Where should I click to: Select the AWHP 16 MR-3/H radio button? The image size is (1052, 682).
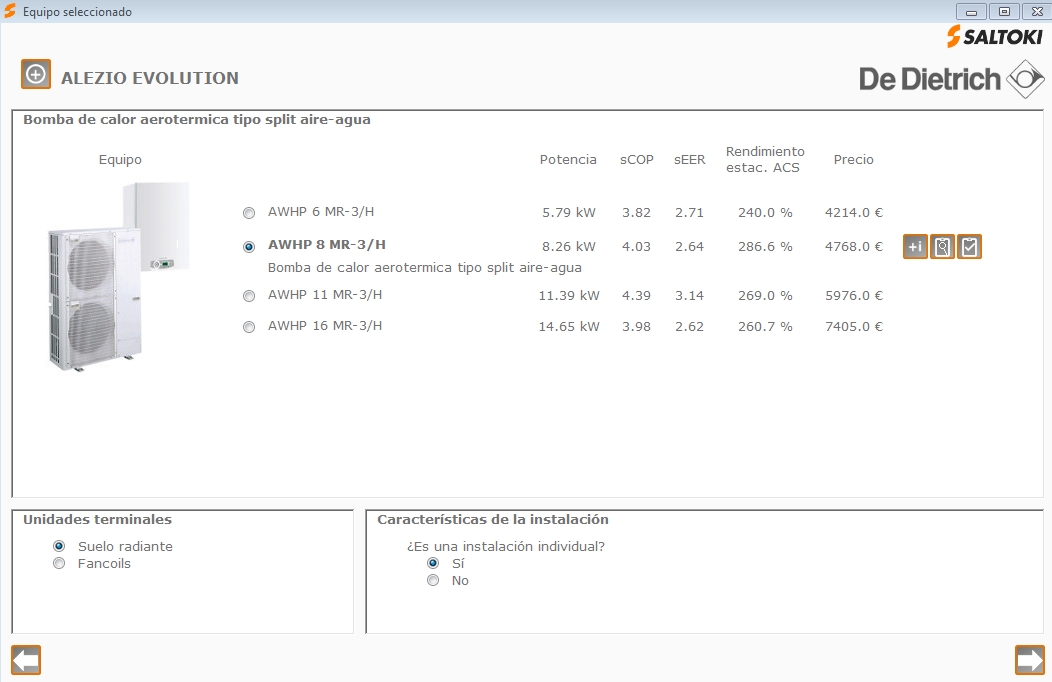[x=249, y=327]
